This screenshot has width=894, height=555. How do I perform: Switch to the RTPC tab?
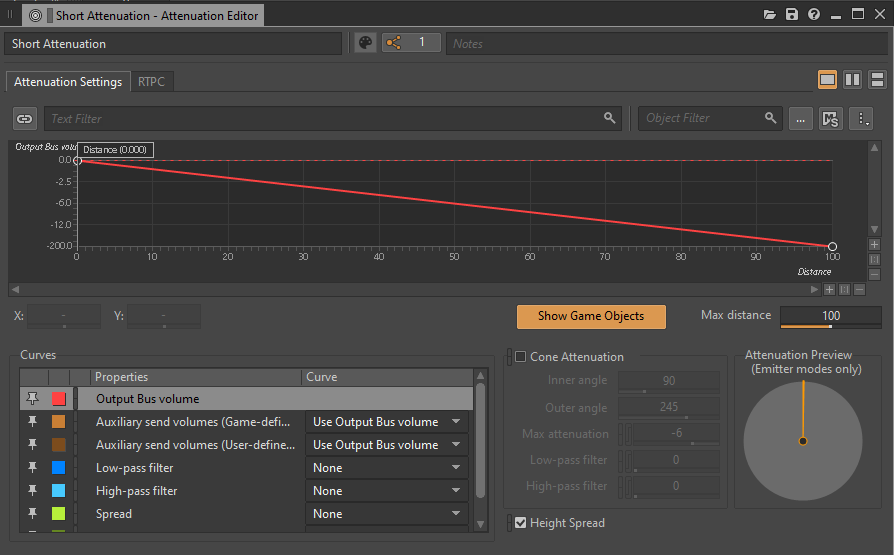tap(151, 82)
